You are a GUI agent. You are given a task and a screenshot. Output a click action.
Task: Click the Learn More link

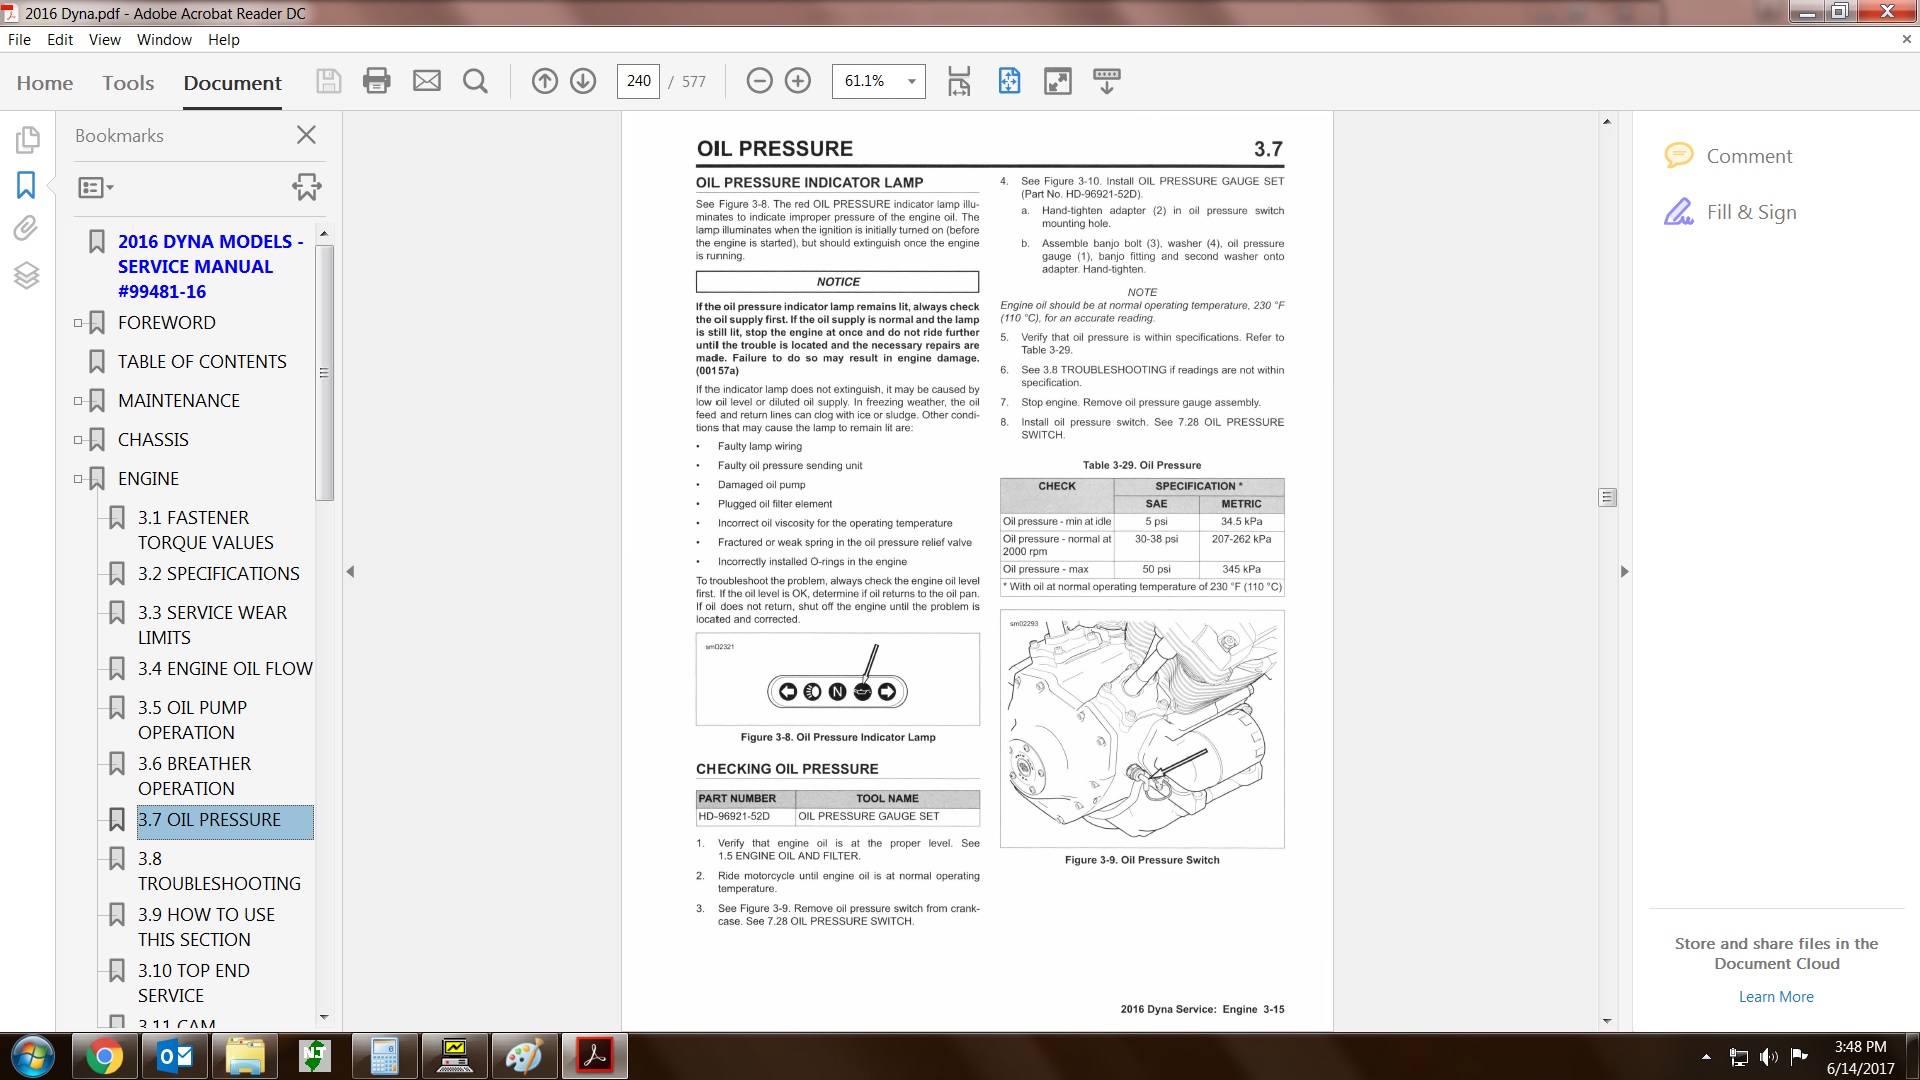1775,996
